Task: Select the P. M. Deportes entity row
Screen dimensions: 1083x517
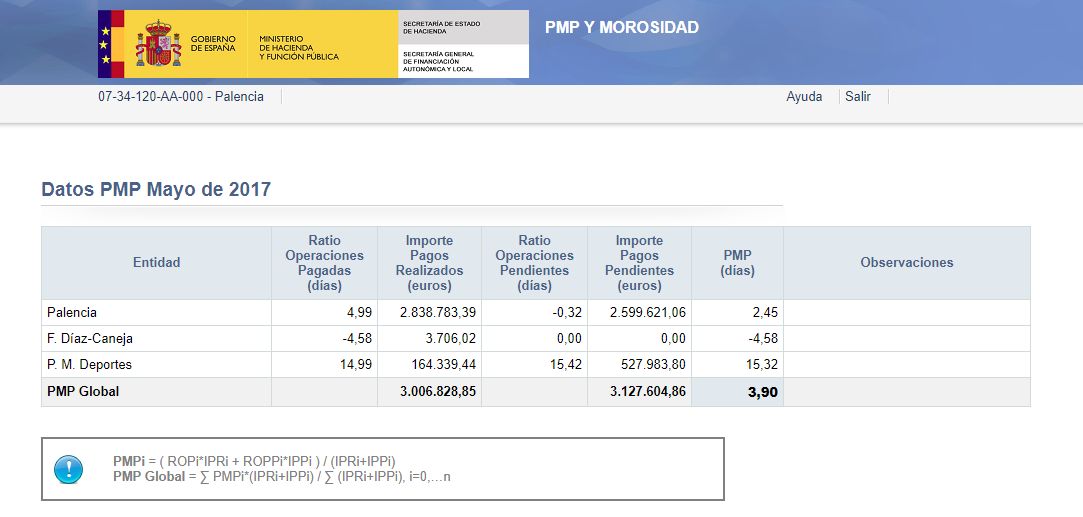Action: (89, 365)
